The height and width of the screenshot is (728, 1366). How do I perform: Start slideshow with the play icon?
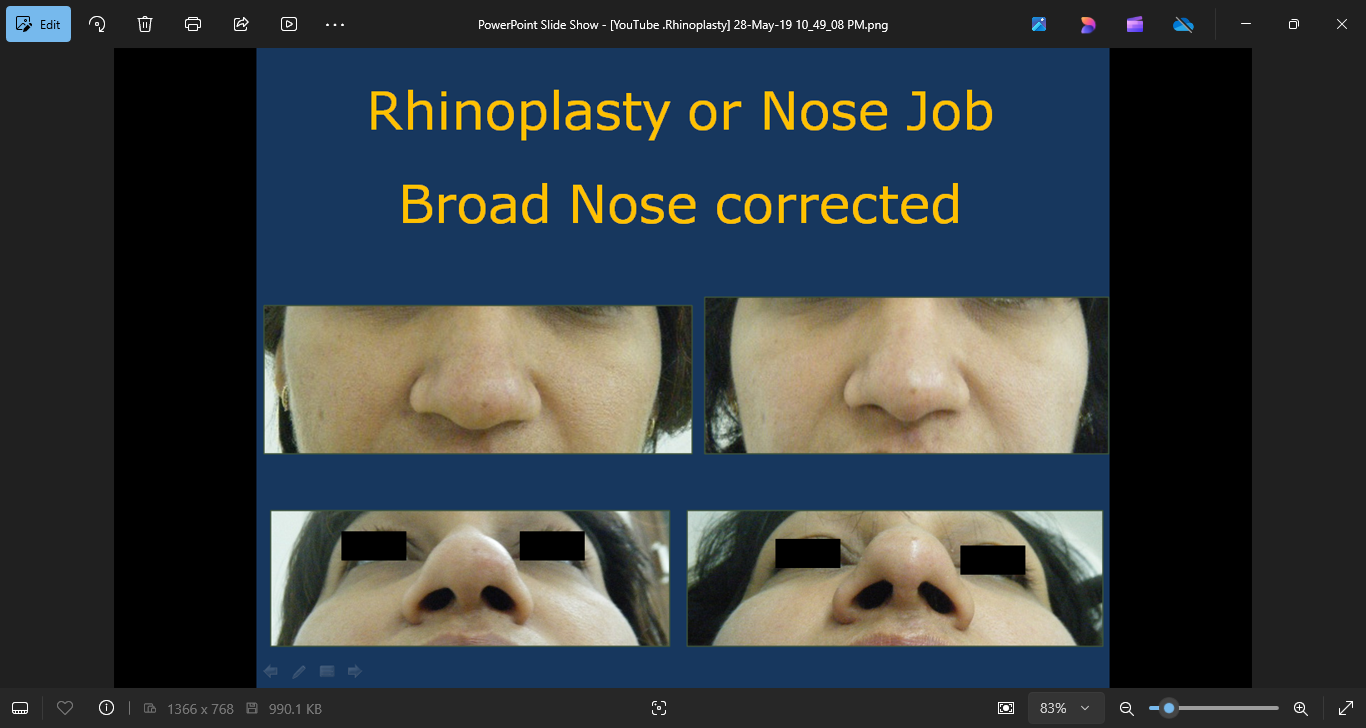[289, 24]
